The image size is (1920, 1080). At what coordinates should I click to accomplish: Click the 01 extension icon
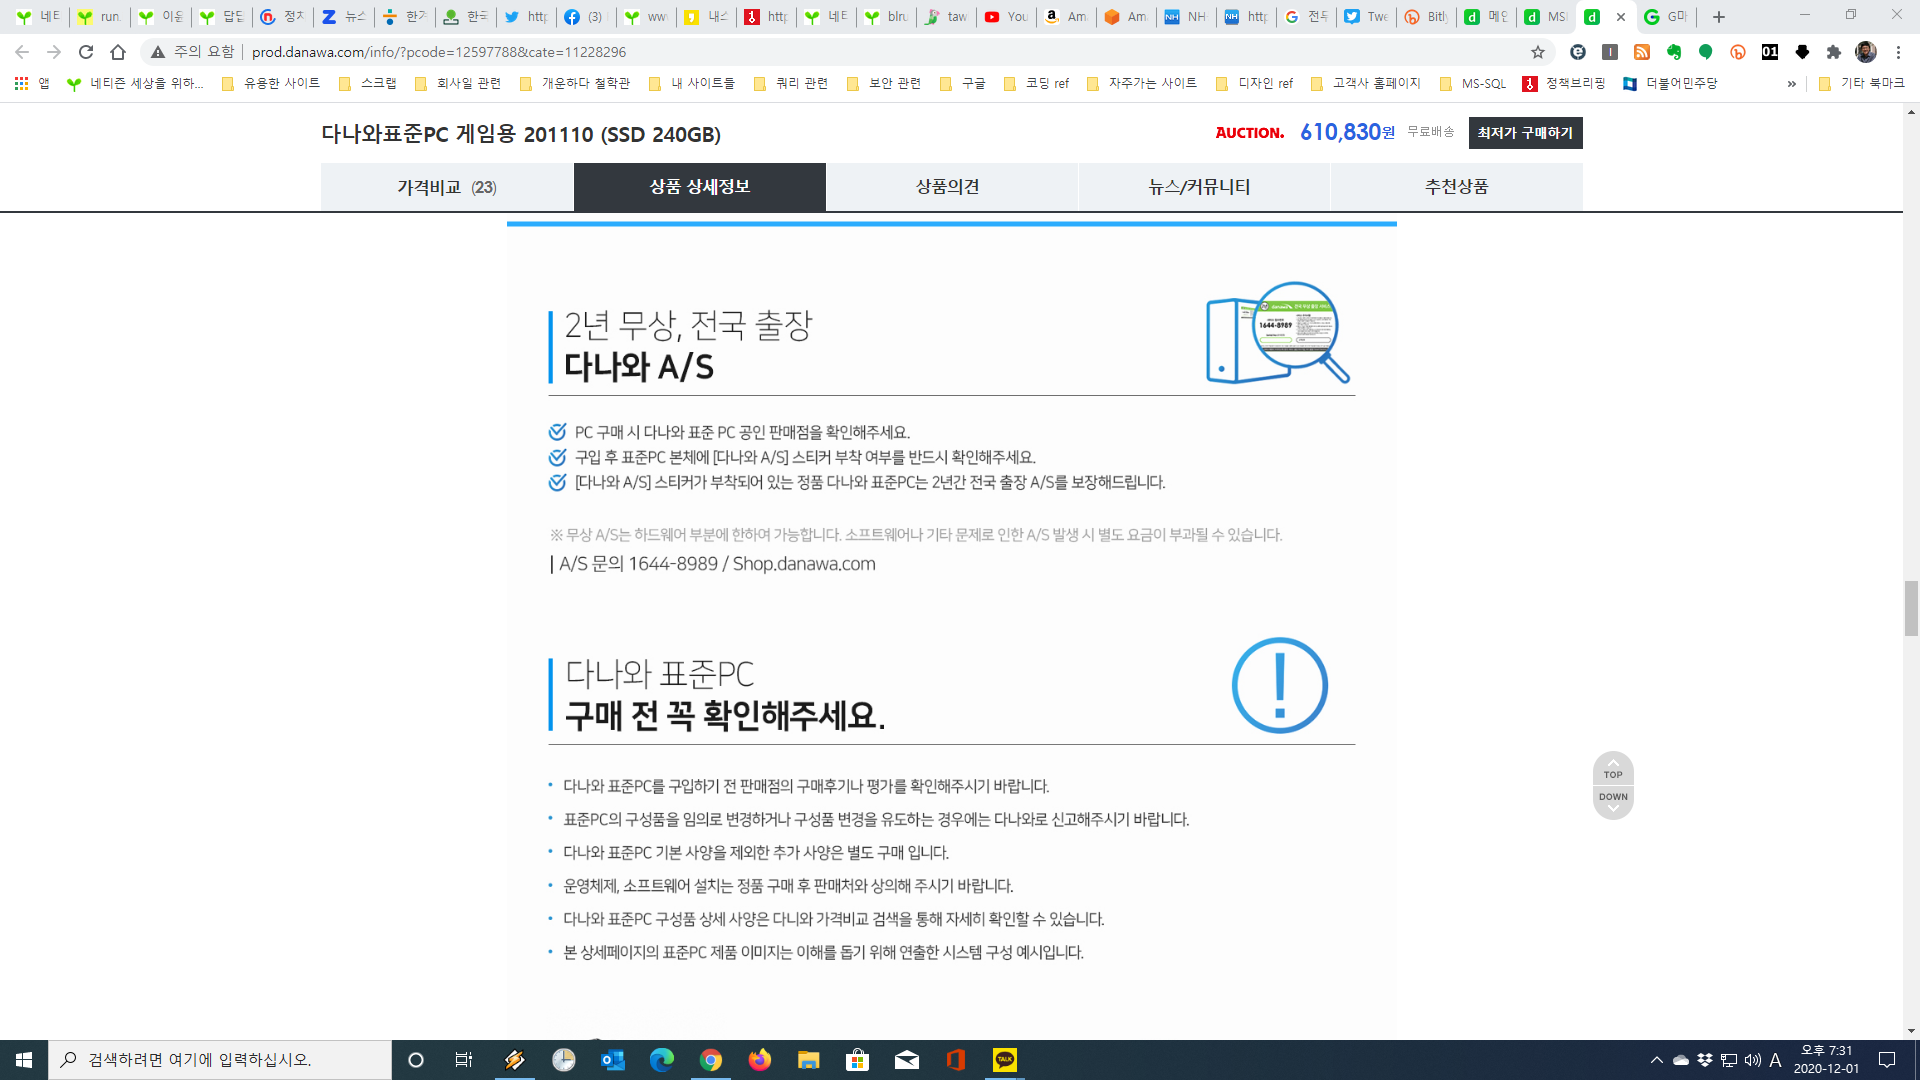[x=1770, y=52]
